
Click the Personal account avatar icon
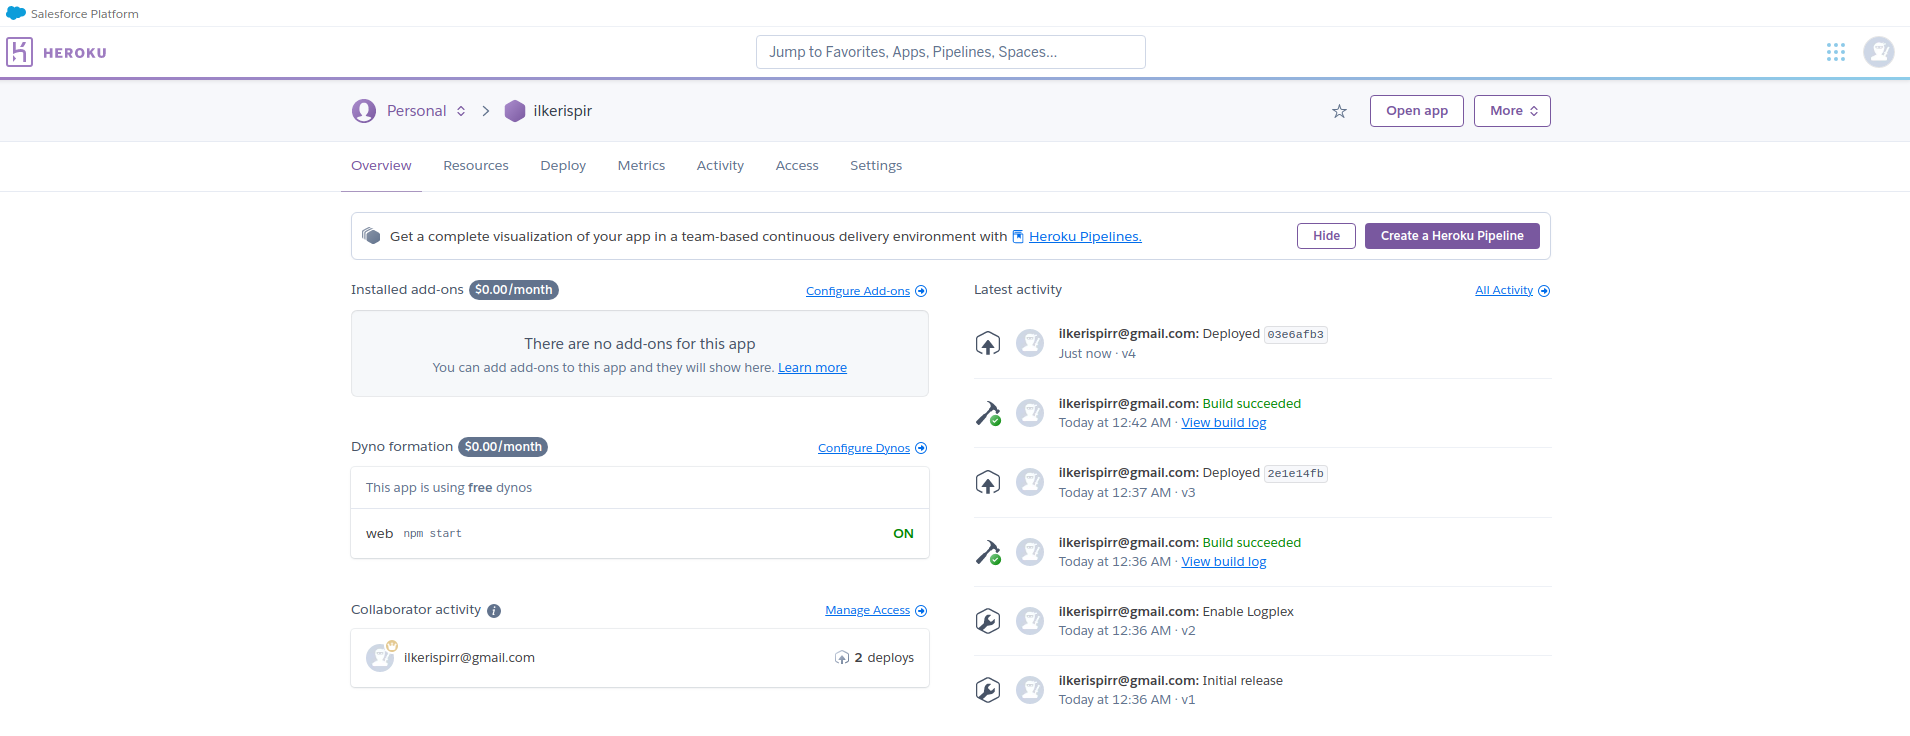(x=364, y=111)
